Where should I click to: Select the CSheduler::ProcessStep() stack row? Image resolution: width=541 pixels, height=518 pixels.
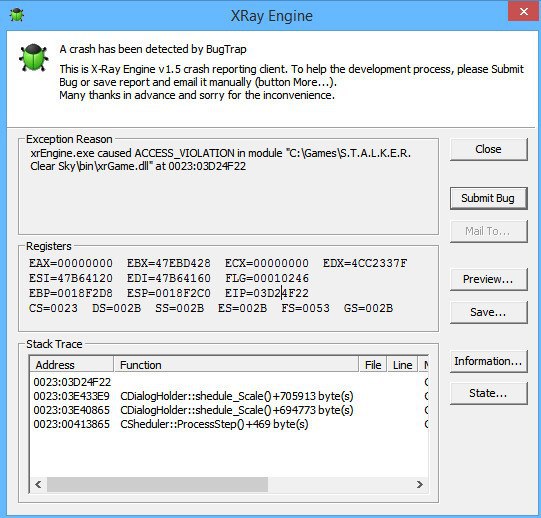pos(229,424)
